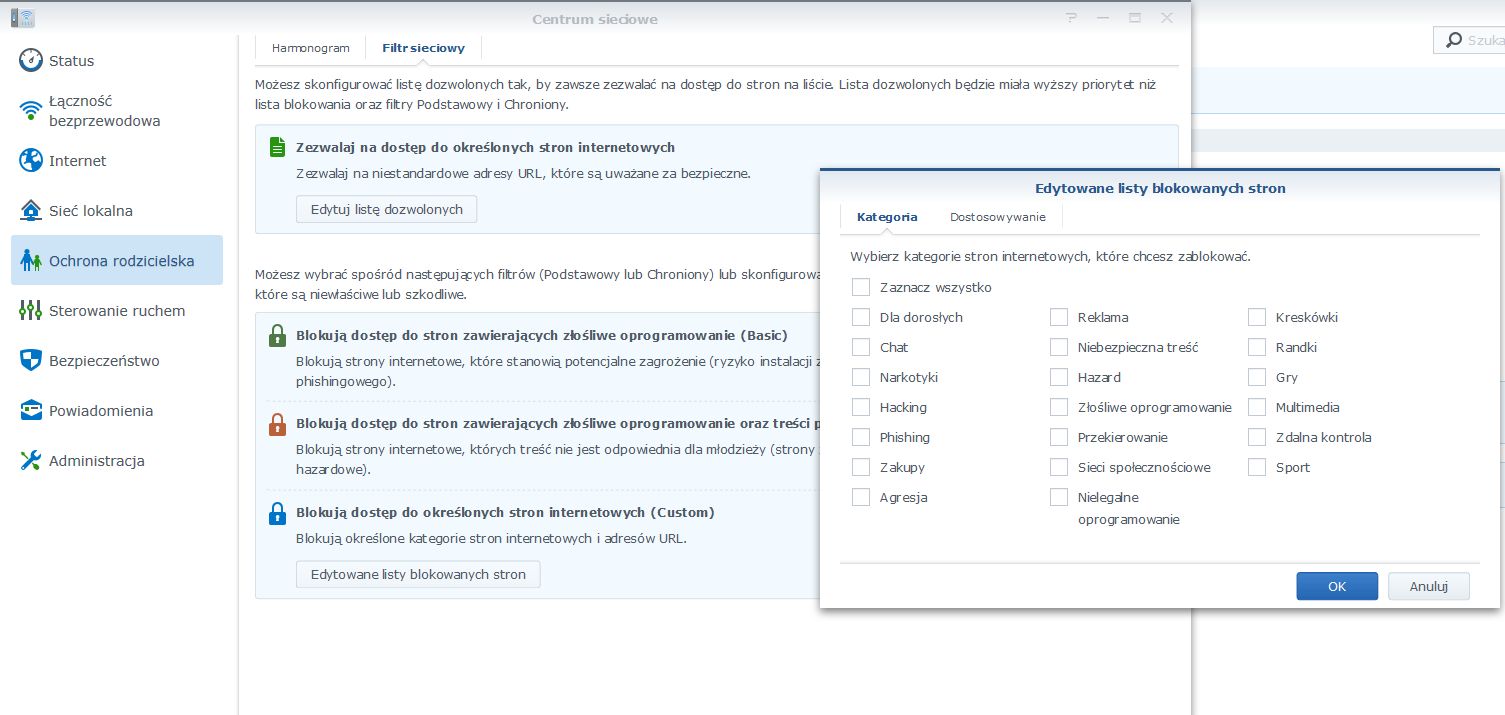Image resolution: width=1505 pixels, height=715 pixels.
Task: Check the Zaznacz wszystko checkbox
Action: [861, 287]
